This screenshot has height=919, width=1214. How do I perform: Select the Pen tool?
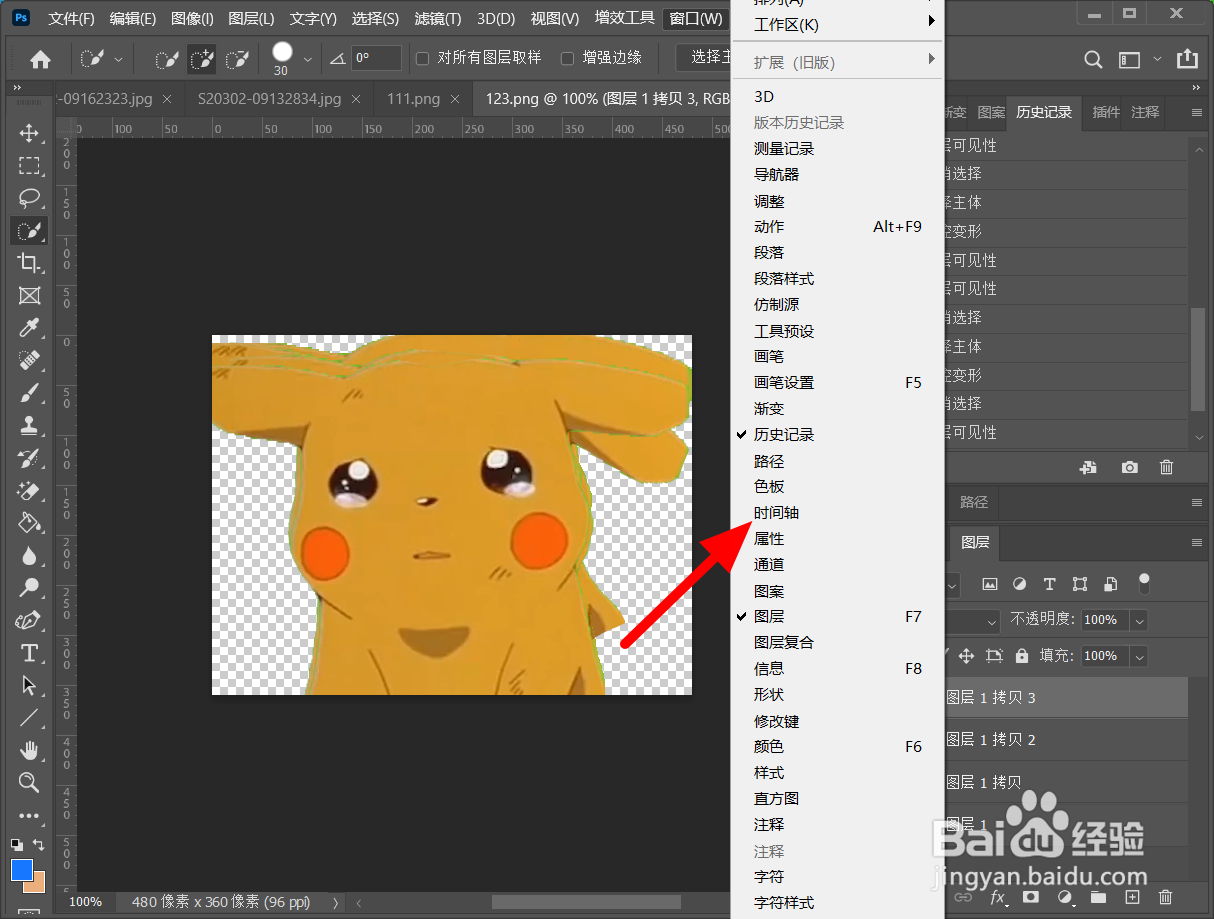[29, 621]
